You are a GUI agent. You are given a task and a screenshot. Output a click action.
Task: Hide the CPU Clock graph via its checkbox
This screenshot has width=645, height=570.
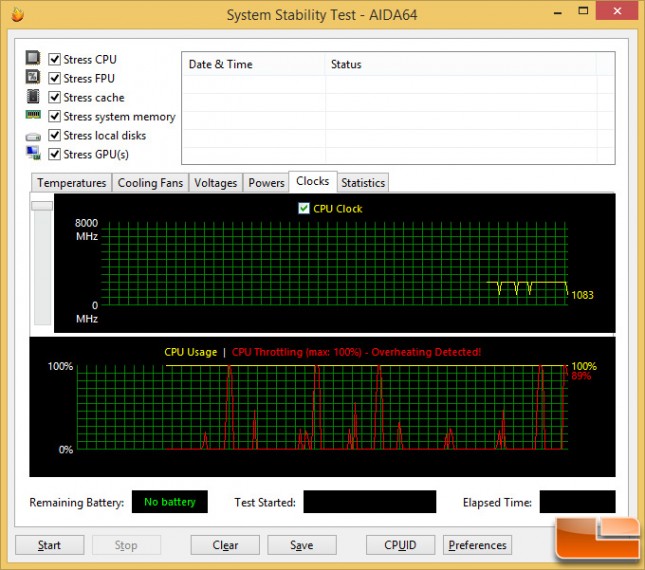(304, 209)
